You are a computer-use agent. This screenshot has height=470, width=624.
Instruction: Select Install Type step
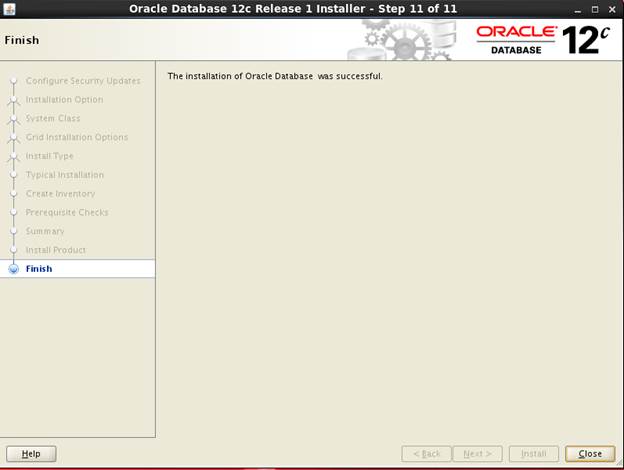coord(50,156)
